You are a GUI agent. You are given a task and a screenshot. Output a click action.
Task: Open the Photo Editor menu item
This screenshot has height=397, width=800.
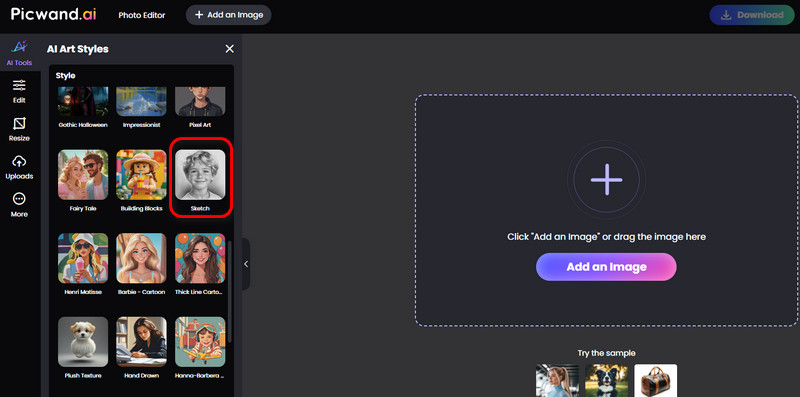click(x=142, y=15)
